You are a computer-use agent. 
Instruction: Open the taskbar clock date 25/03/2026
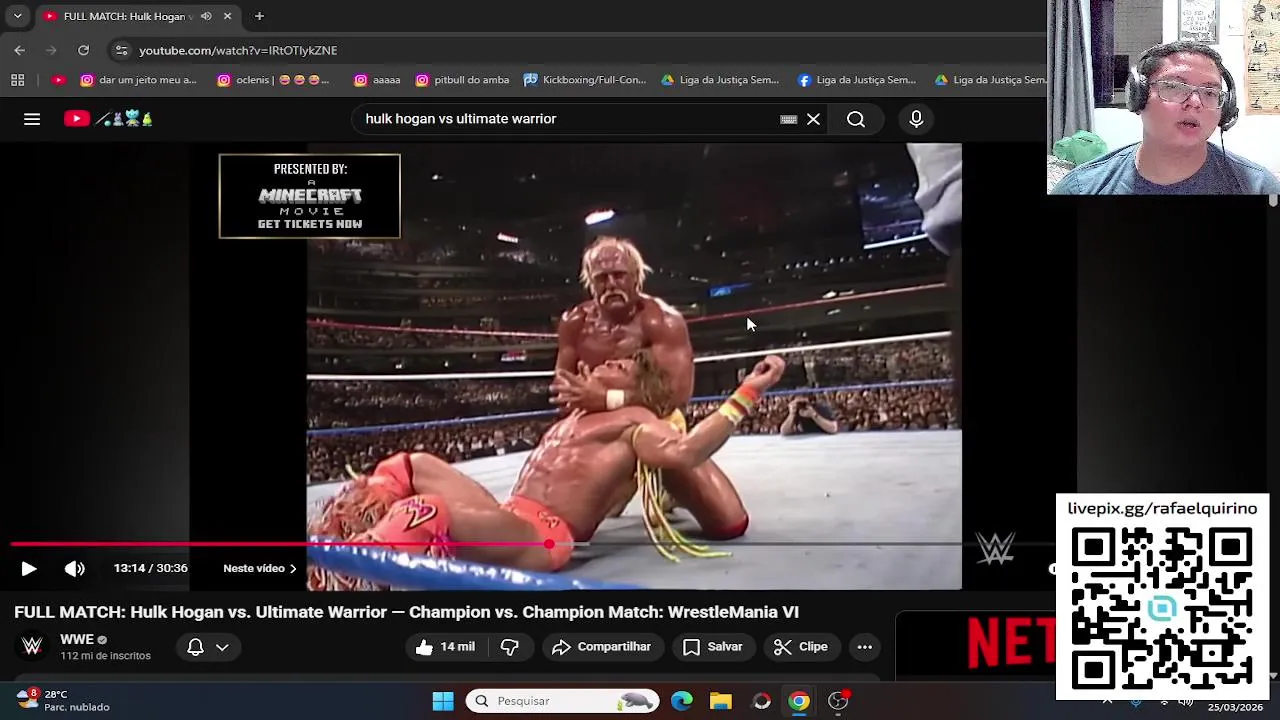[1234, 706]
